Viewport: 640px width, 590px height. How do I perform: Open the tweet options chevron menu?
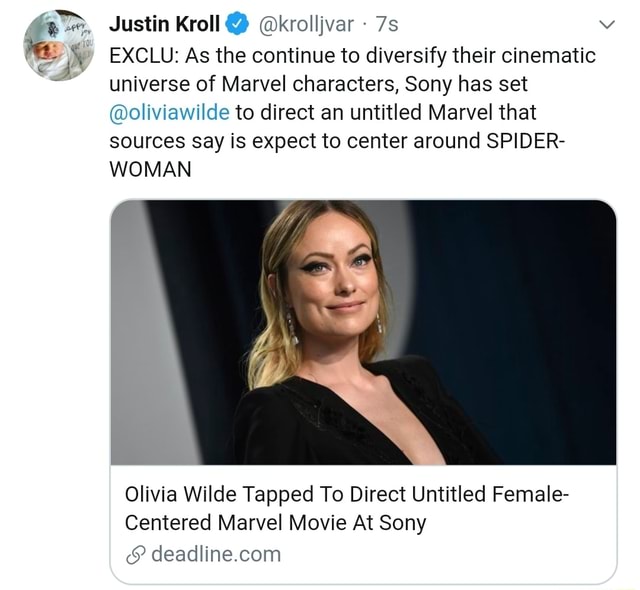602,23
